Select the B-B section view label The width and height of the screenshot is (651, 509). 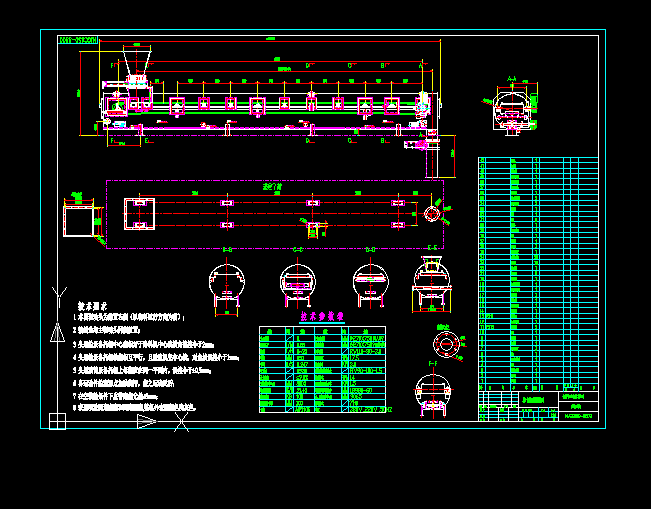tap(227, 250)
